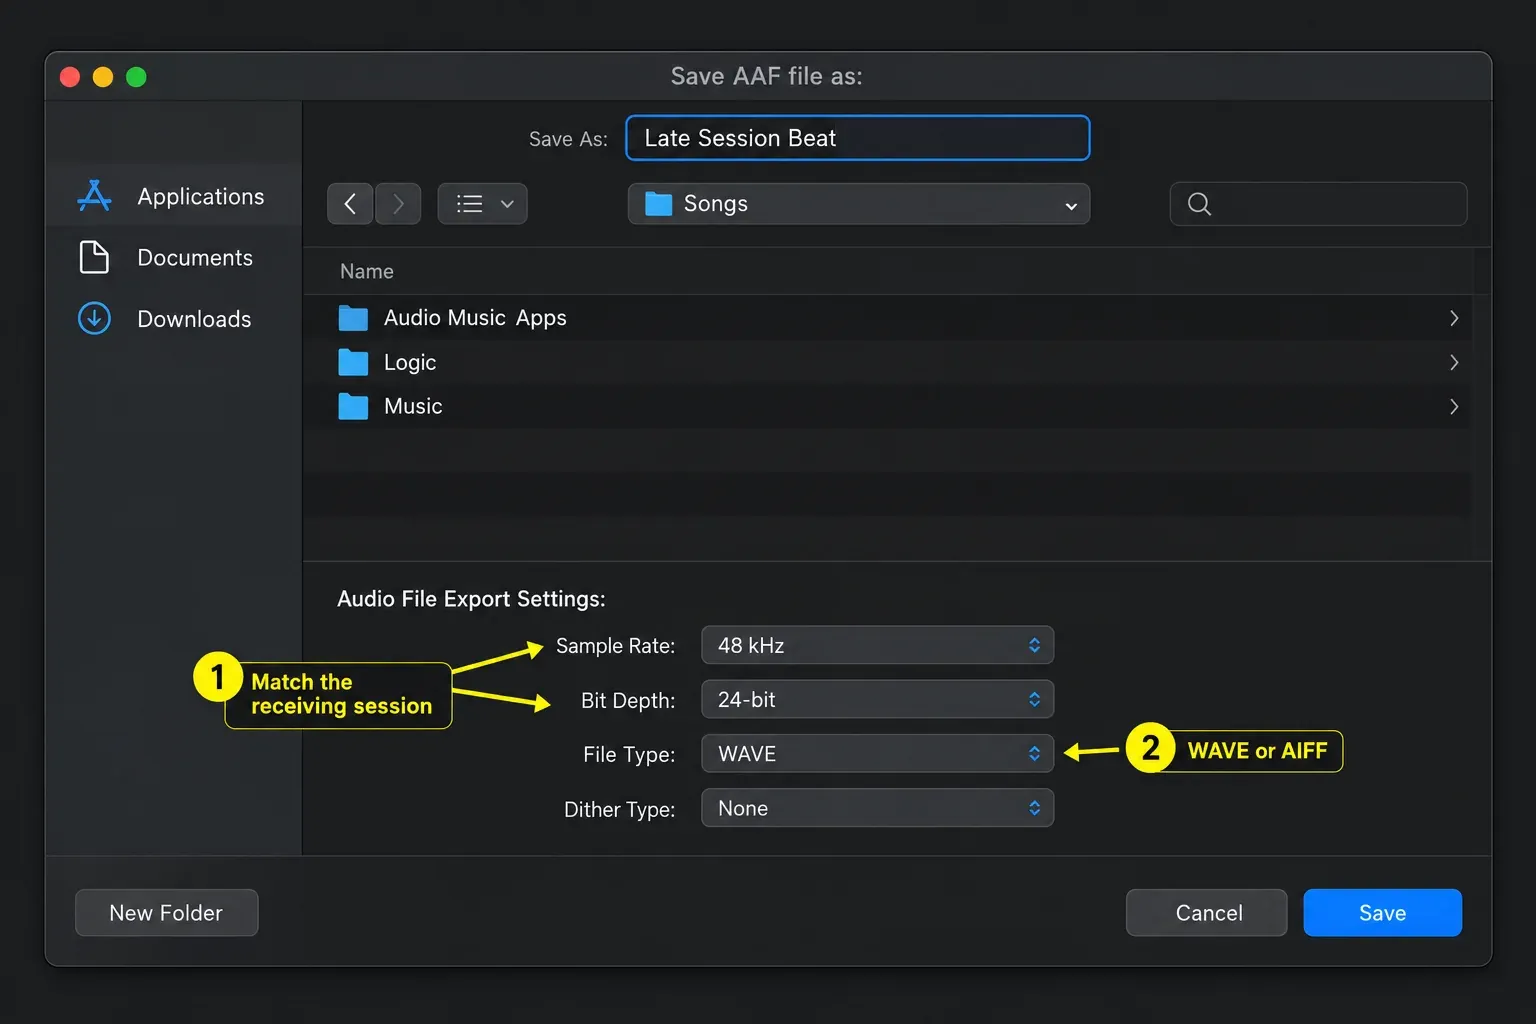The width and height of the screenshot is (1536, 1024).
Task: Select the Music folder icon
Action: click(x=353, y=406)
